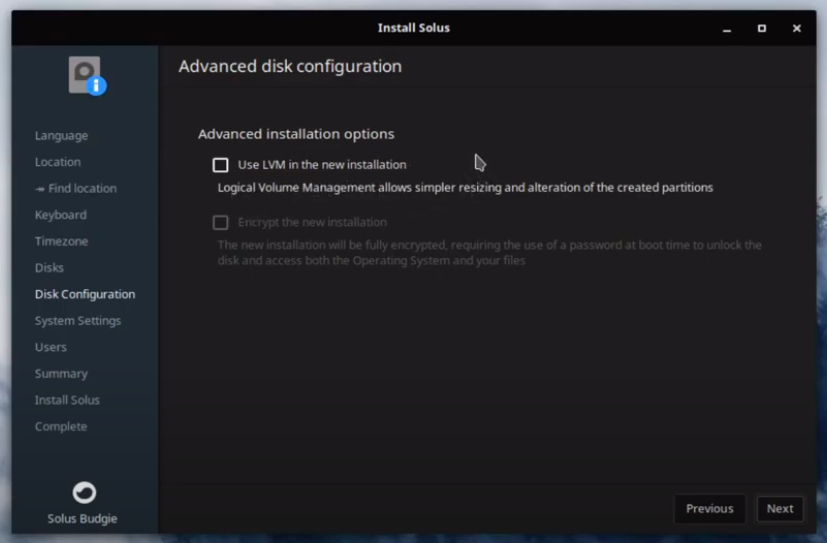Click the Next button
This screenshot has width=827, height=543.
[780, 509]
